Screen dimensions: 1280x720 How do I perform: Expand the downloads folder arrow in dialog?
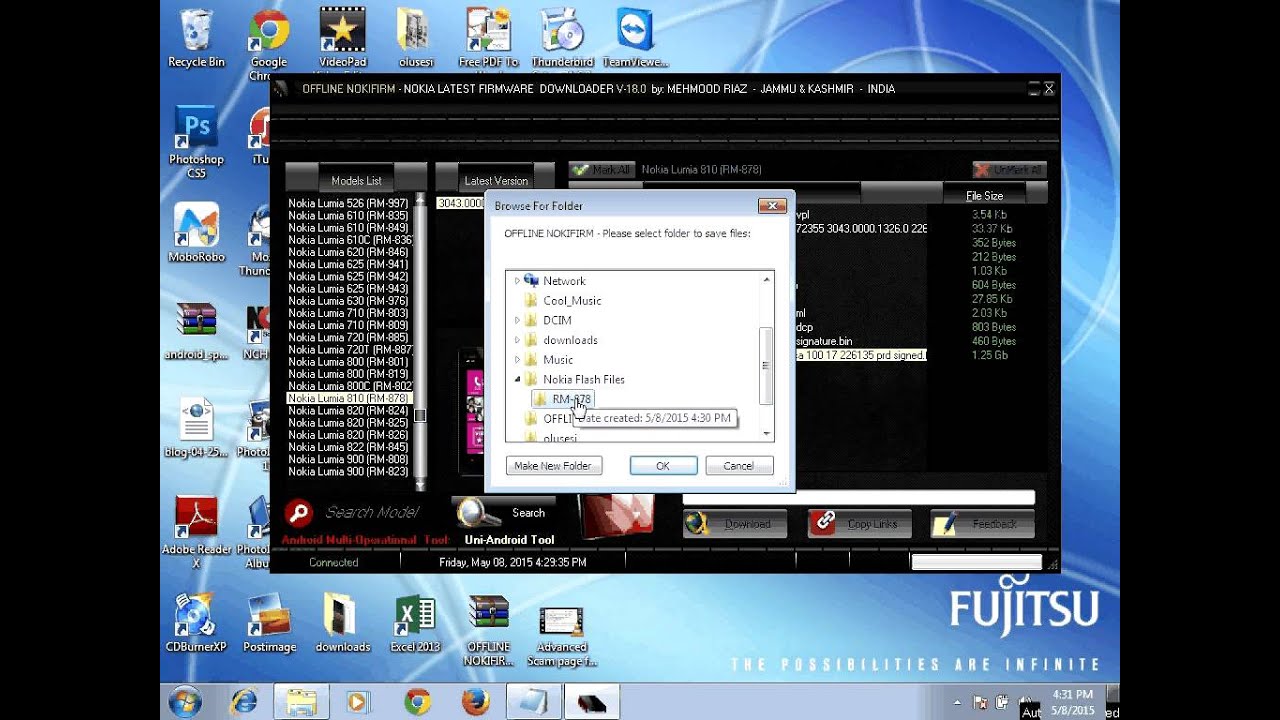pyautogui.click(x=517, y=340)
